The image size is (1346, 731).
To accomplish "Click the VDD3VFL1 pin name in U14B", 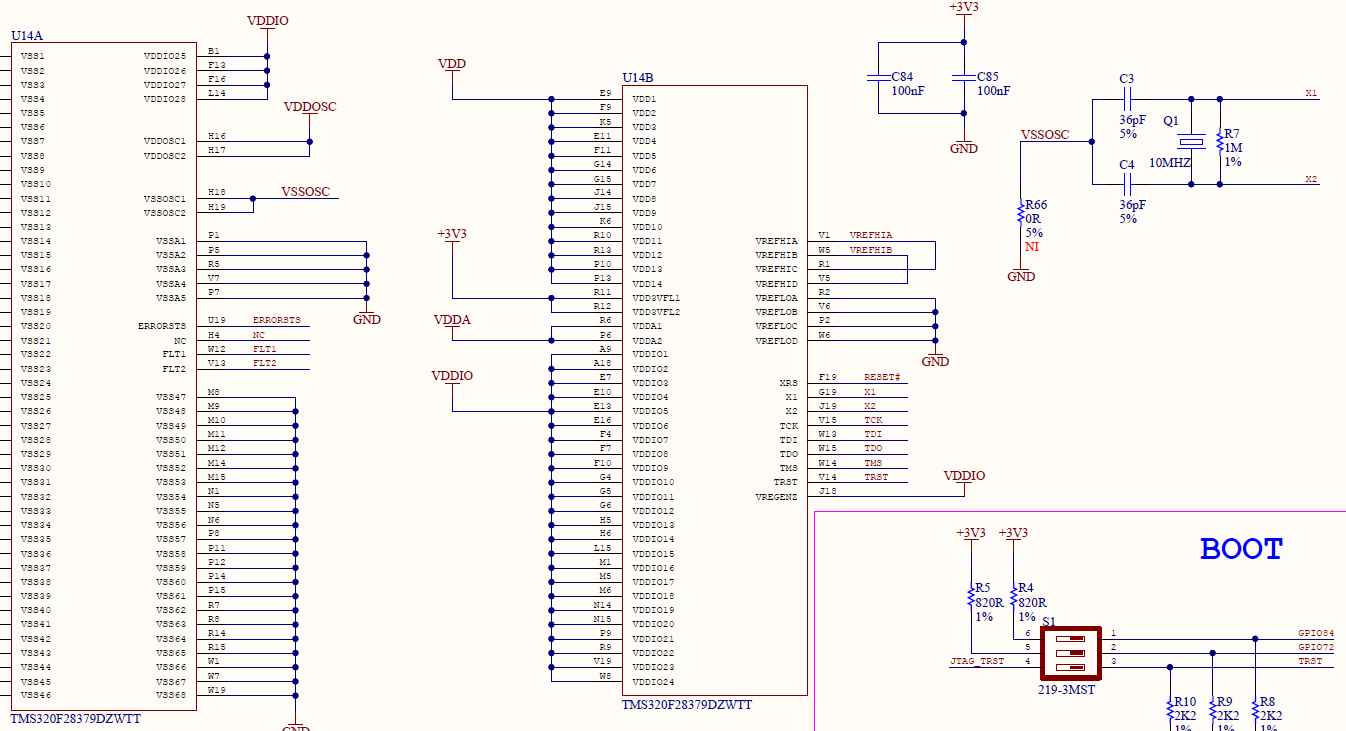I will click(x=657, y=298).
